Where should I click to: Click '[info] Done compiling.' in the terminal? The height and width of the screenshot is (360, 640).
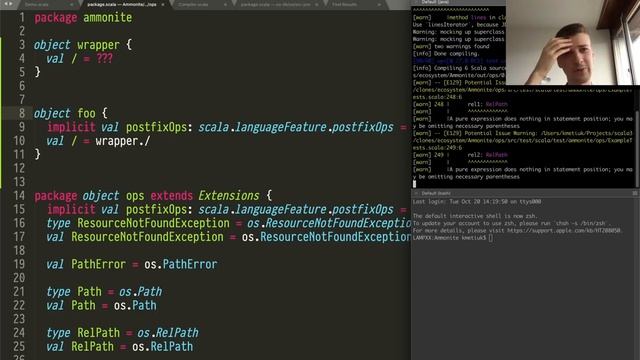click(x=445, y=53)
